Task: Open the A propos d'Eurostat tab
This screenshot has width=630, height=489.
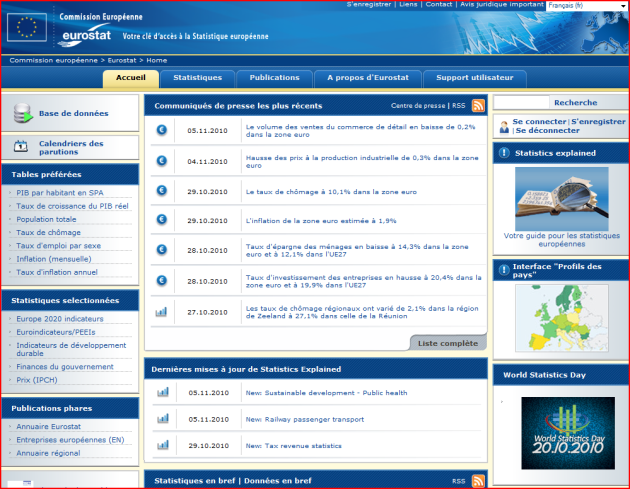Action: click(368, 78)
